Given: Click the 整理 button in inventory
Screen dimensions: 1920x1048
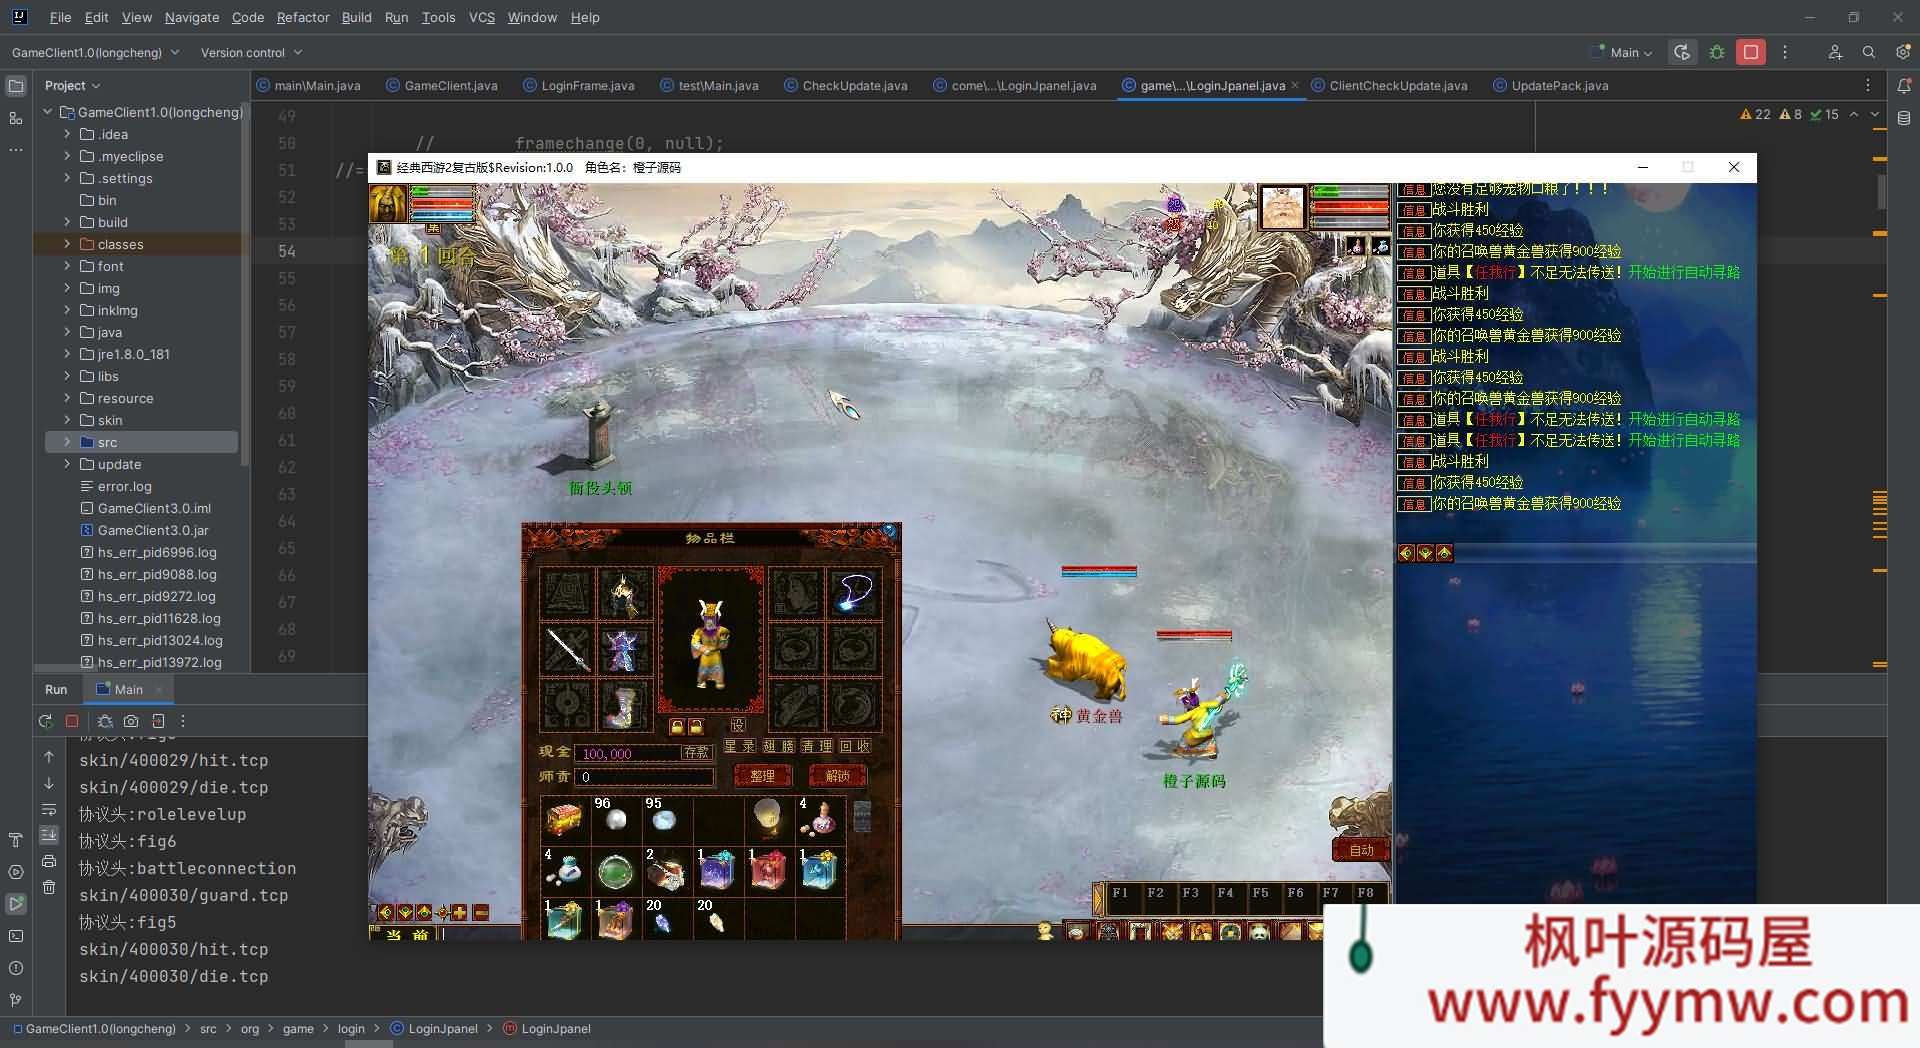Looking at the screenshot, I should tap(762, 776).
